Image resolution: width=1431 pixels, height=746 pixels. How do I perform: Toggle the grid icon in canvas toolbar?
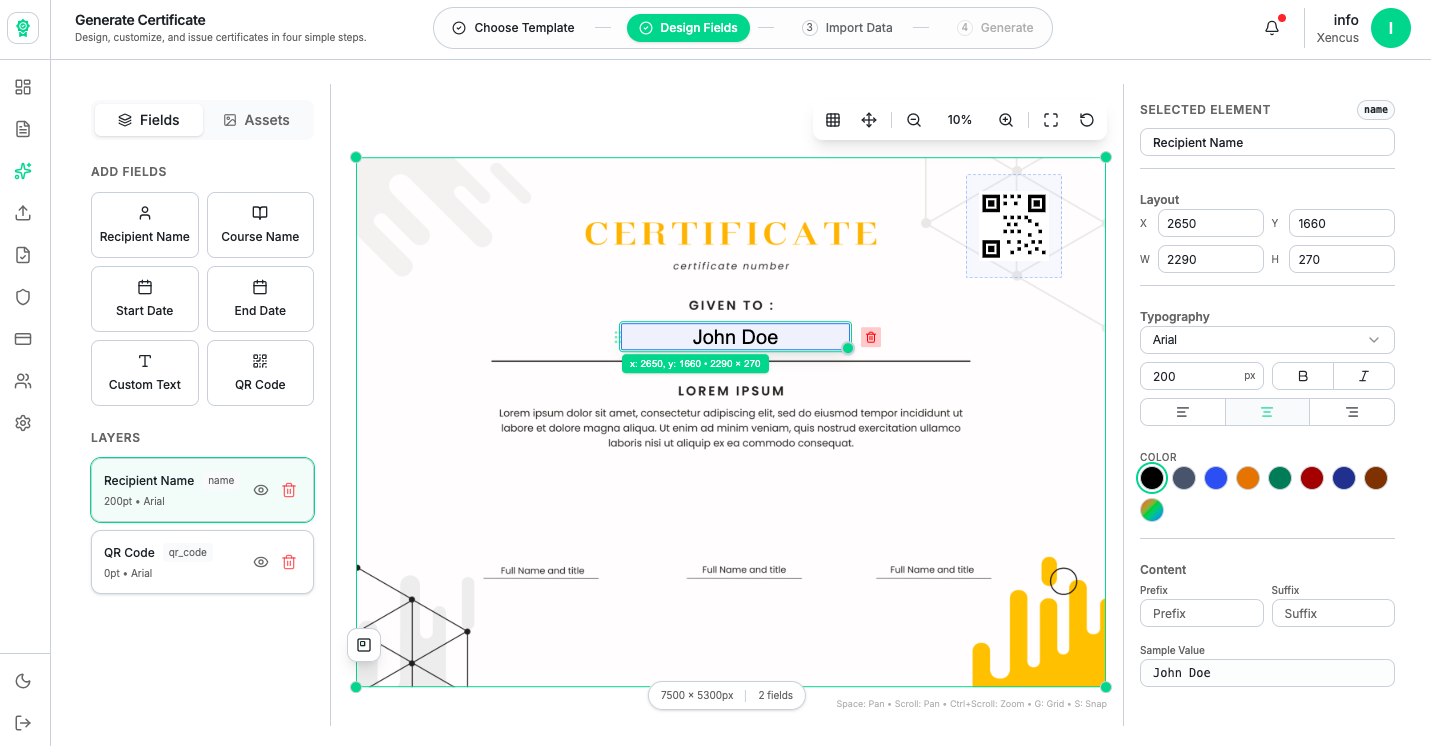tap(833, 120)
